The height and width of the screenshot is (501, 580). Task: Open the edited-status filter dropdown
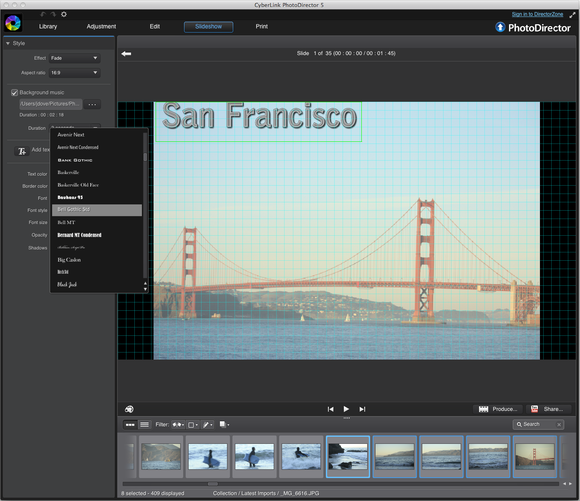click(x=208, y=424)
